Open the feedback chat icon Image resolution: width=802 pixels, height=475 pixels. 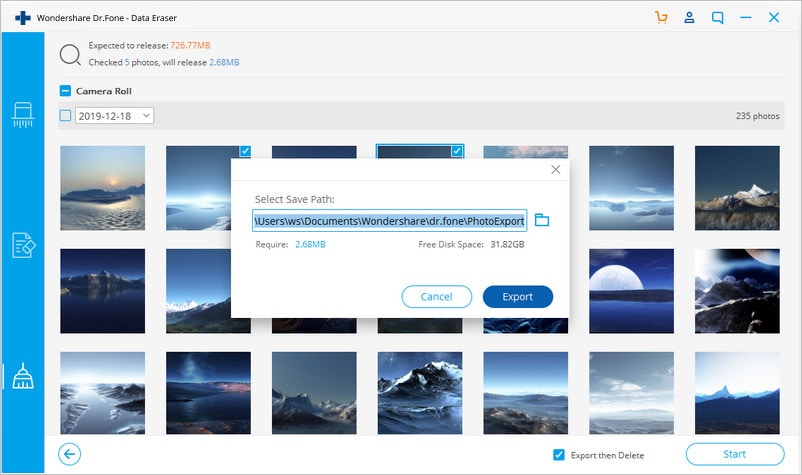click(718, 18)
